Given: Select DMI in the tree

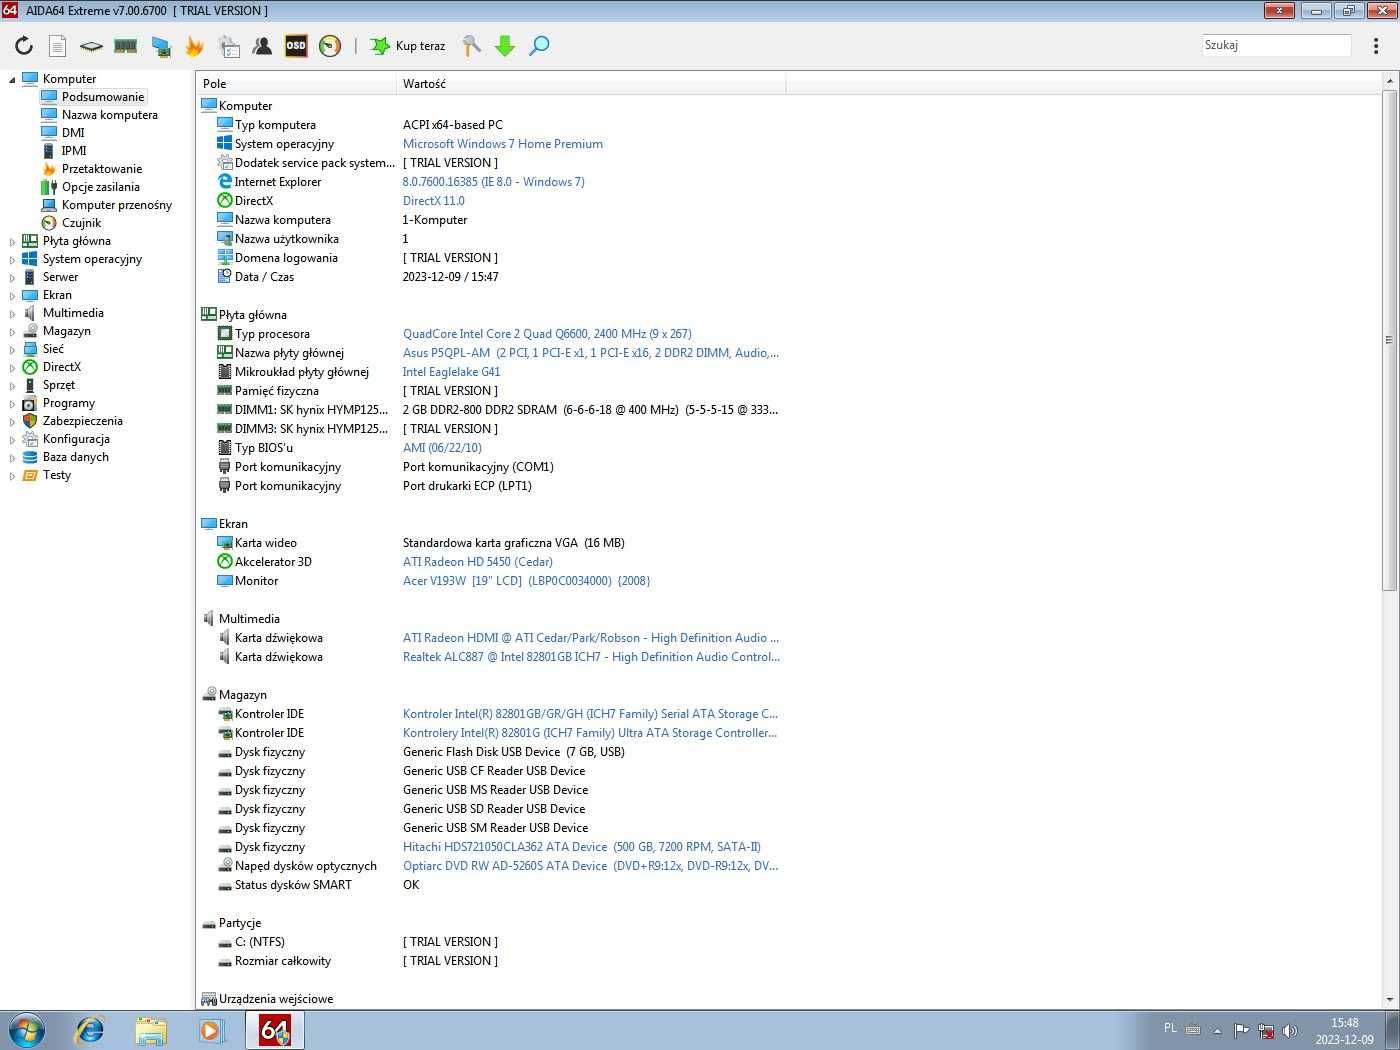Looking at the screenshot, I should click(73, 133).
